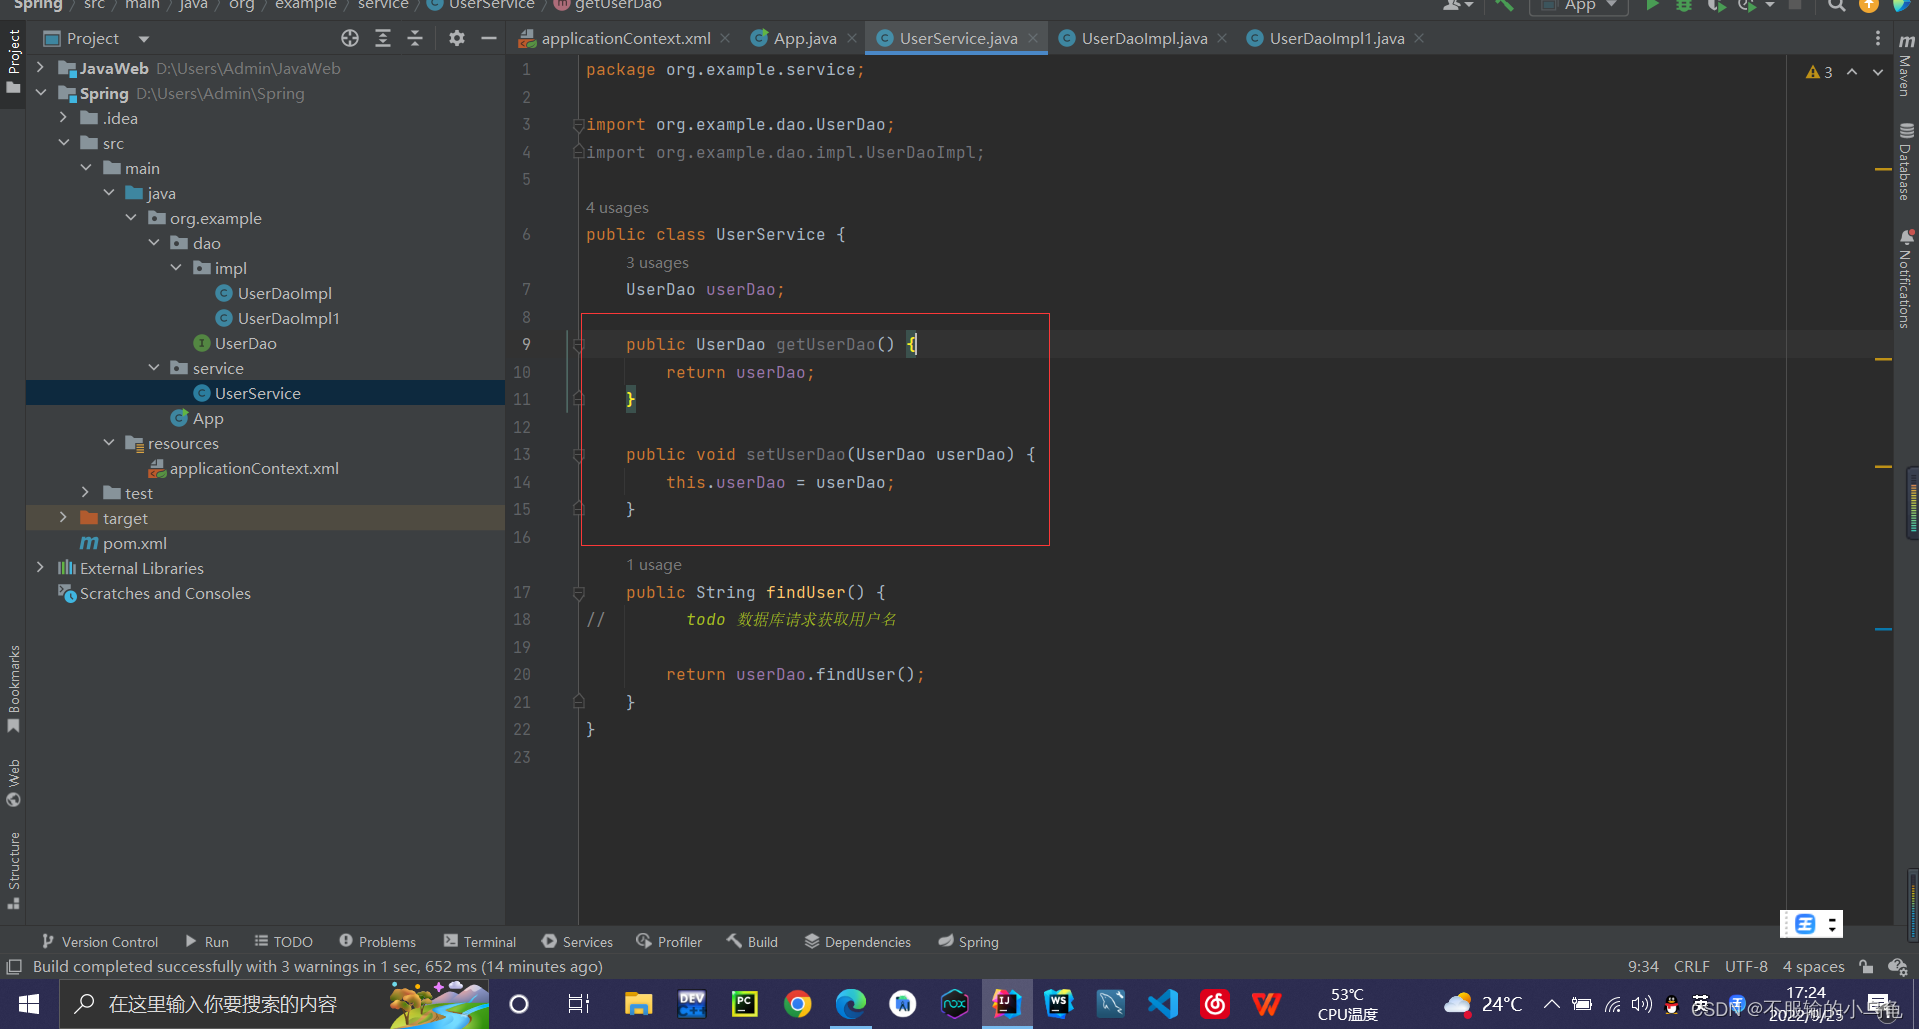Click the Debug bug icon in toolbar
The height and width of the screenshot is (1029, 1919).
click(1684, 5)
